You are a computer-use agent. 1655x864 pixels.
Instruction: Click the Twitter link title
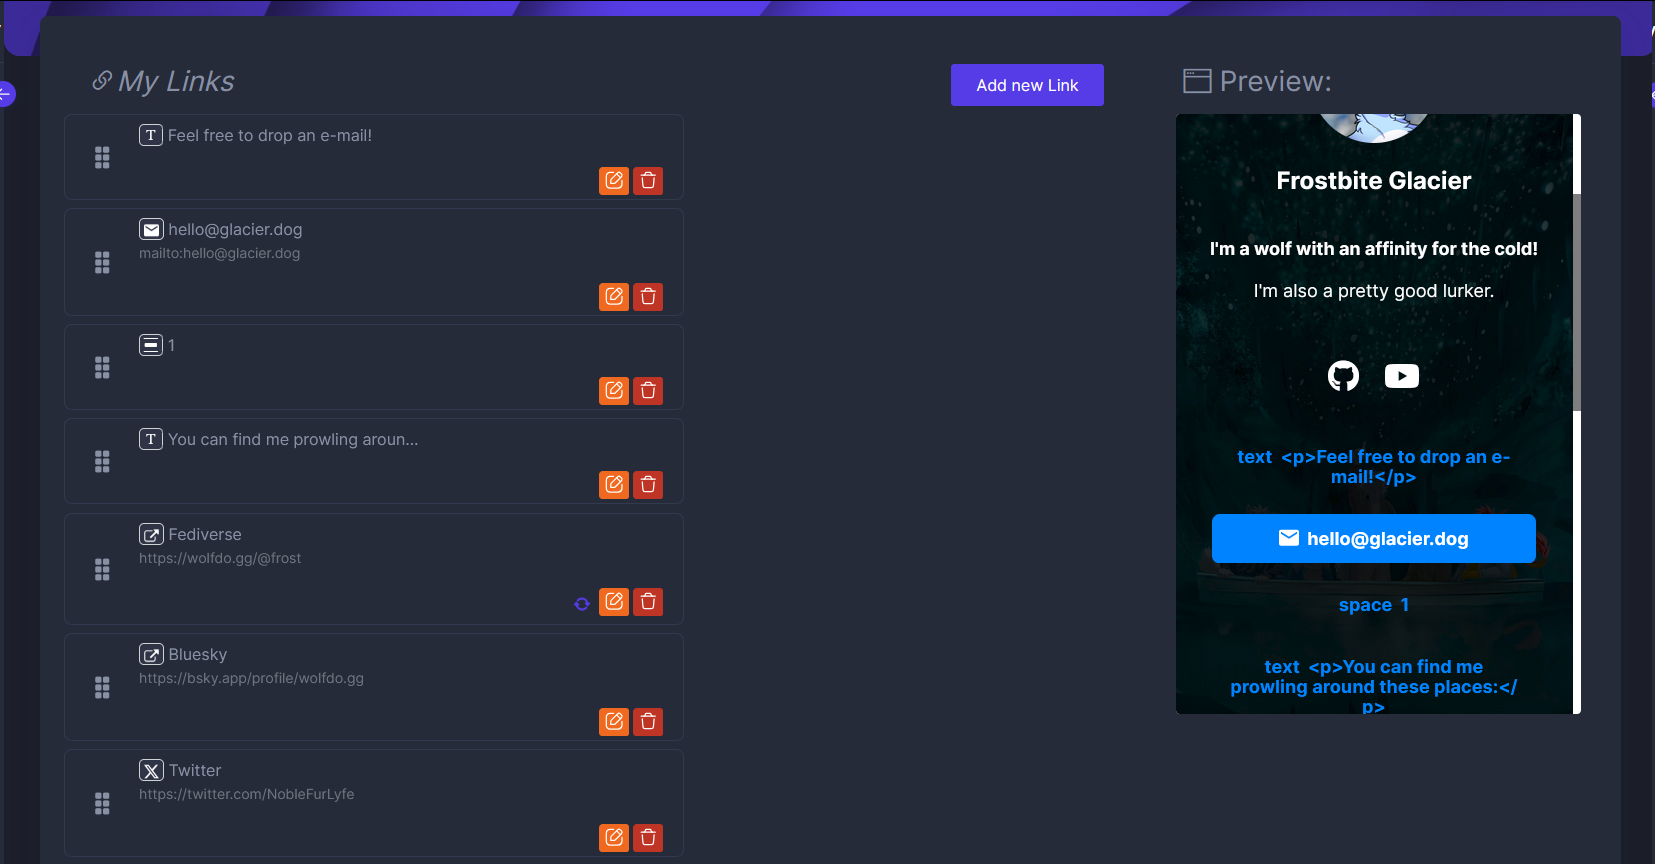(195, 770)
